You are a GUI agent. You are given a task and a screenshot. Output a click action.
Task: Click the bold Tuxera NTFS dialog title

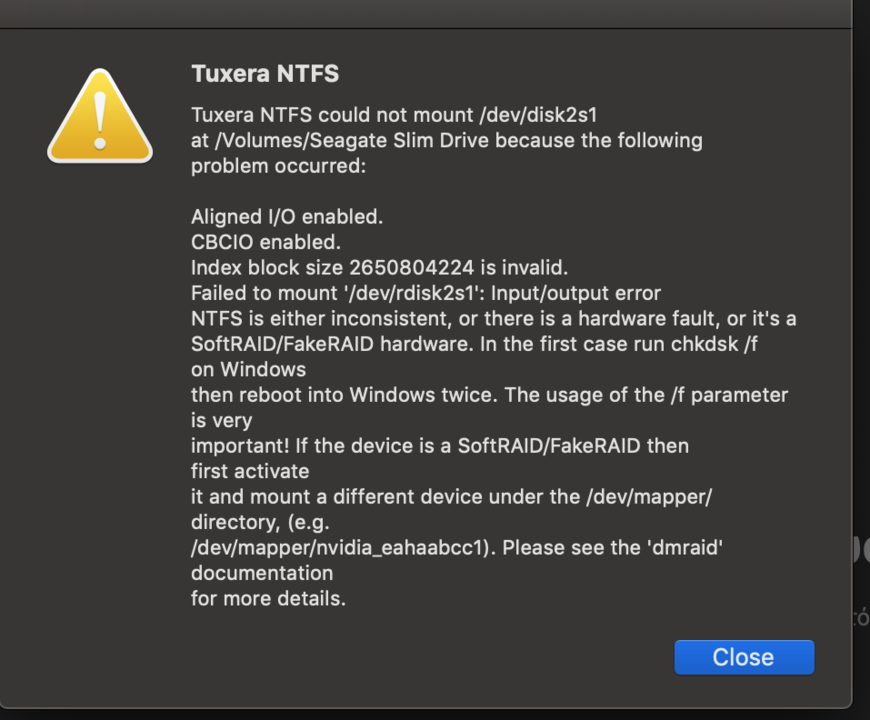[x=265, y=74]
